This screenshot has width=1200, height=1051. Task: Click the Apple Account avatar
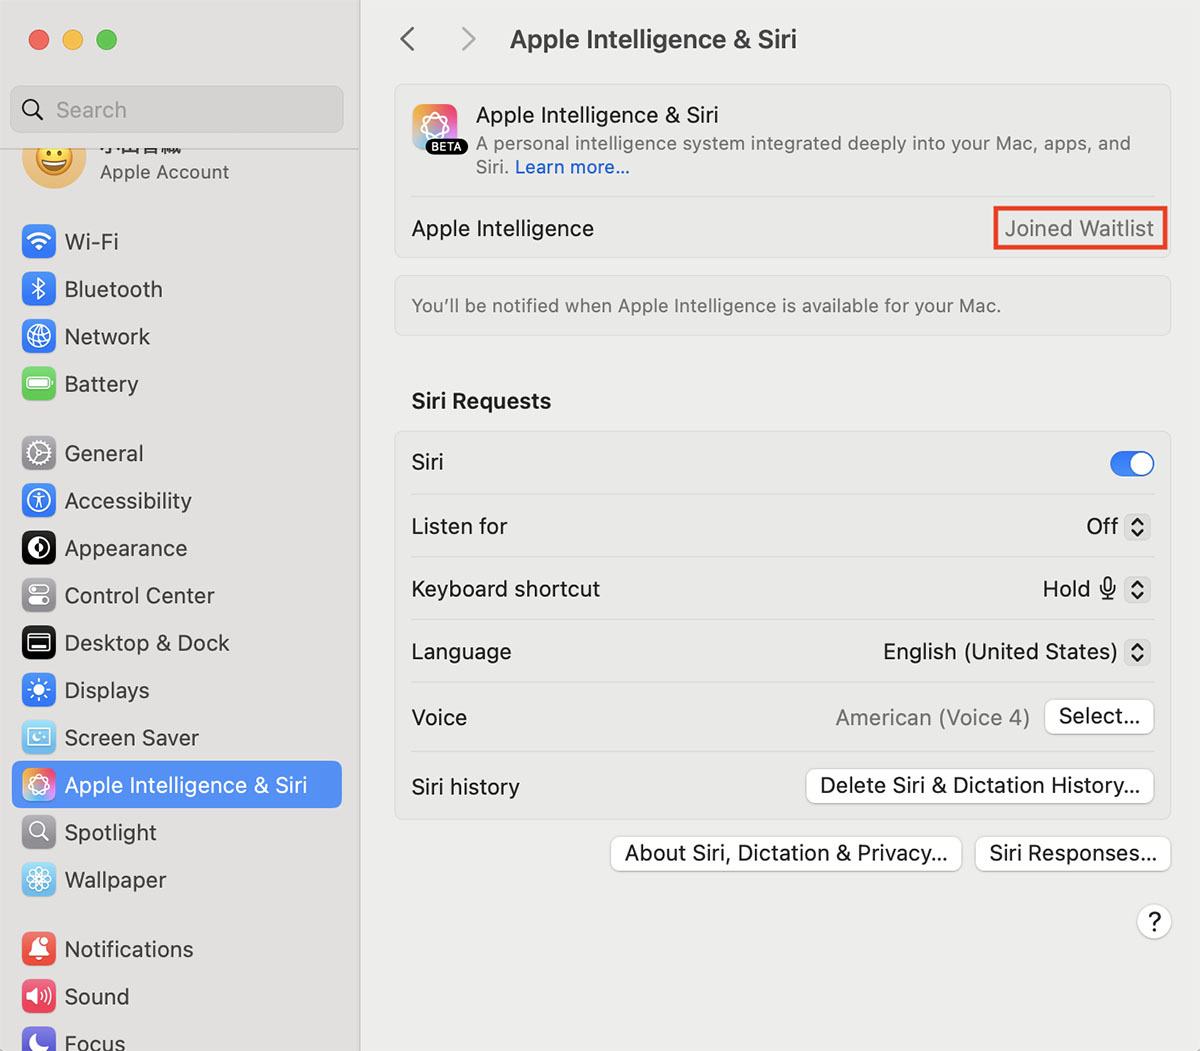pos(54,166)
